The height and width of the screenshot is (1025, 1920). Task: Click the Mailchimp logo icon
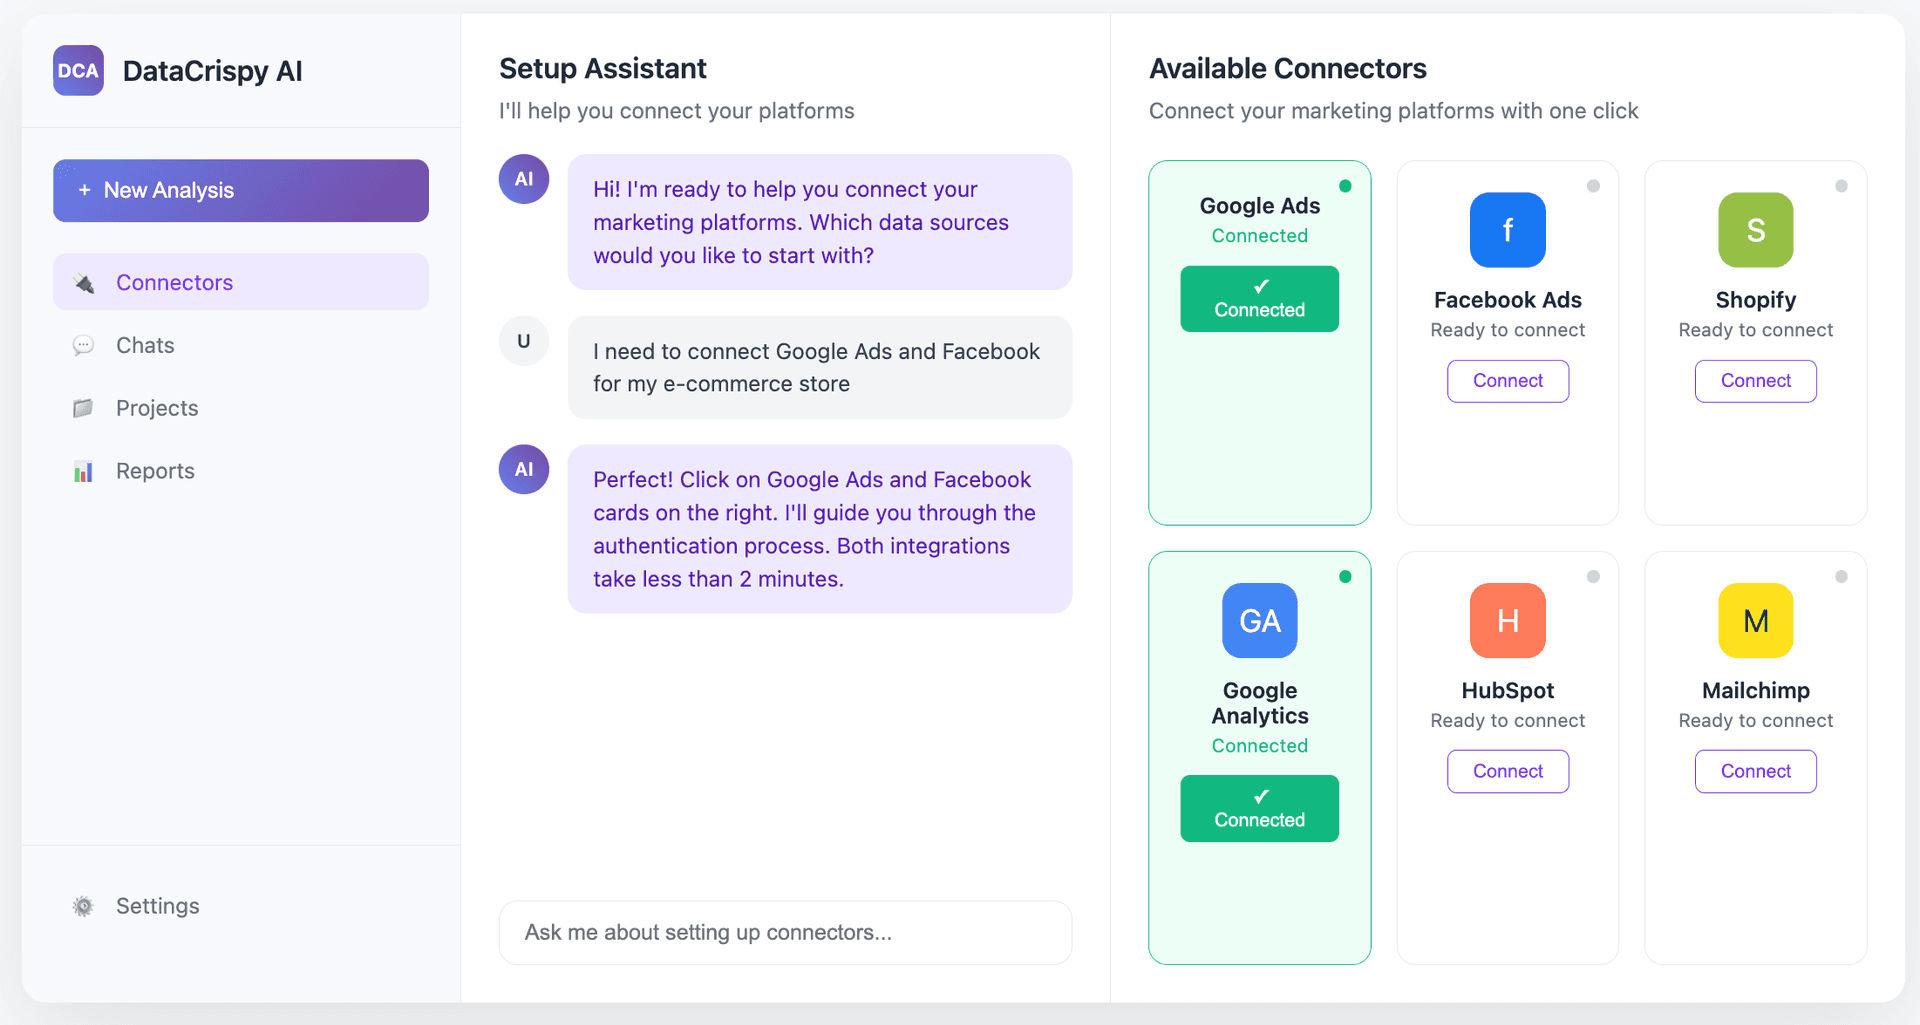coord(1755,621)
